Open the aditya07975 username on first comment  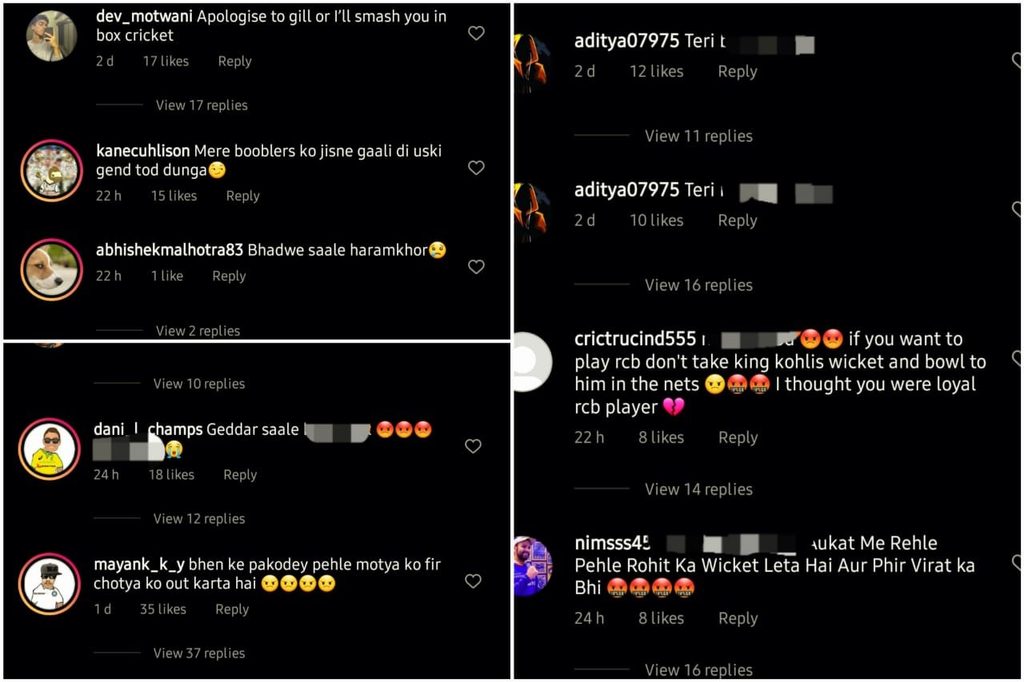click(627, 41)
